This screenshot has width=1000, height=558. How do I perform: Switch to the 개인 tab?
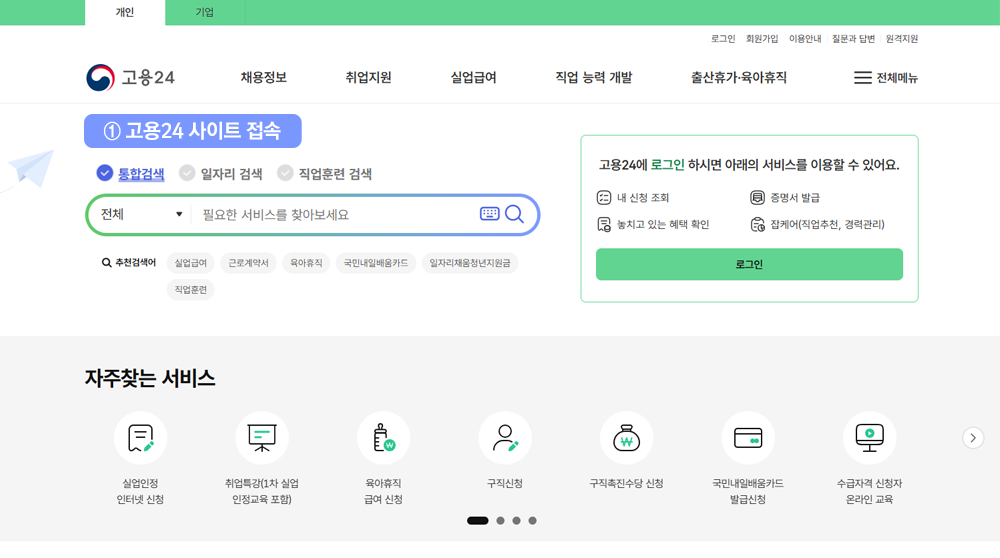[x=125, y=12]
